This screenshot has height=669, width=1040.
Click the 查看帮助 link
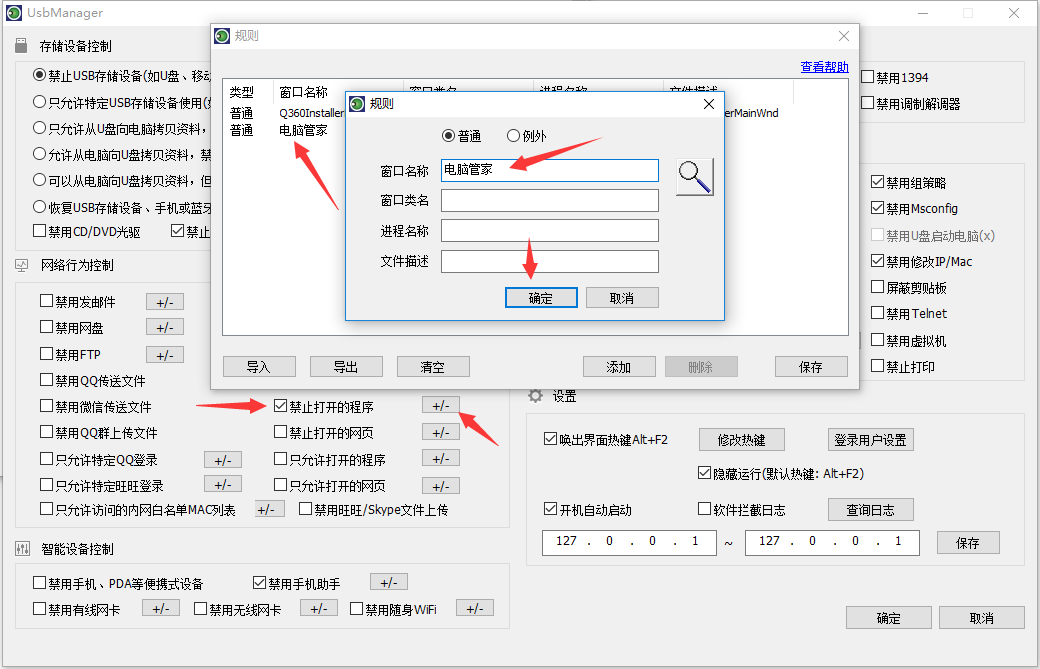(x=824, y=68)
